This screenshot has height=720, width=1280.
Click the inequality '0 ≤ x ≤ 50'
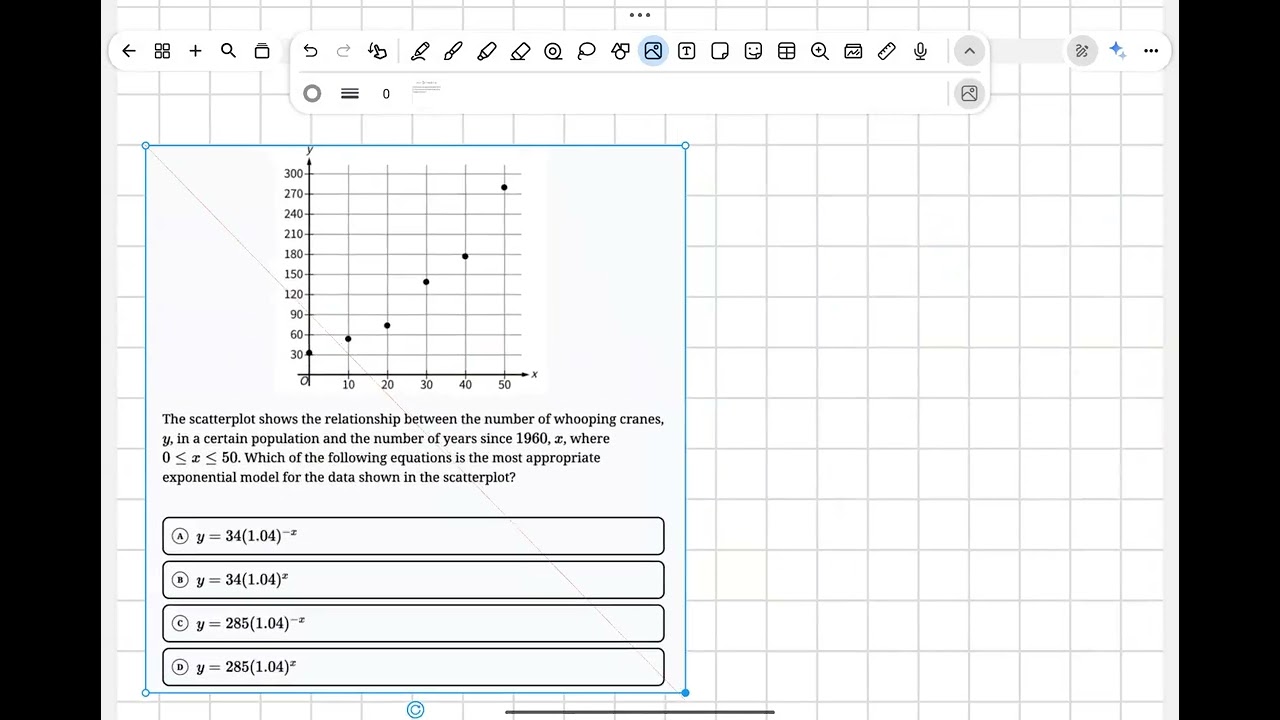pos(201,458)
